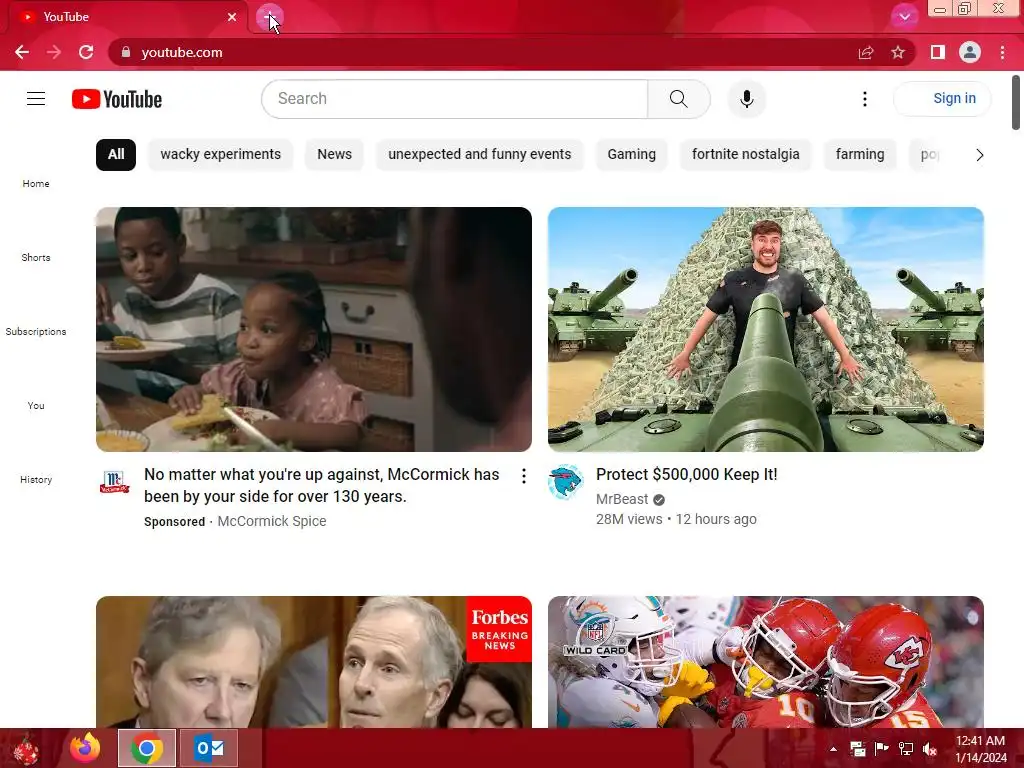The height and width of the screenshot is (768, 1024).
Task: Toggle the YouTube hamburger guide menu
Action: pos(36,99)
